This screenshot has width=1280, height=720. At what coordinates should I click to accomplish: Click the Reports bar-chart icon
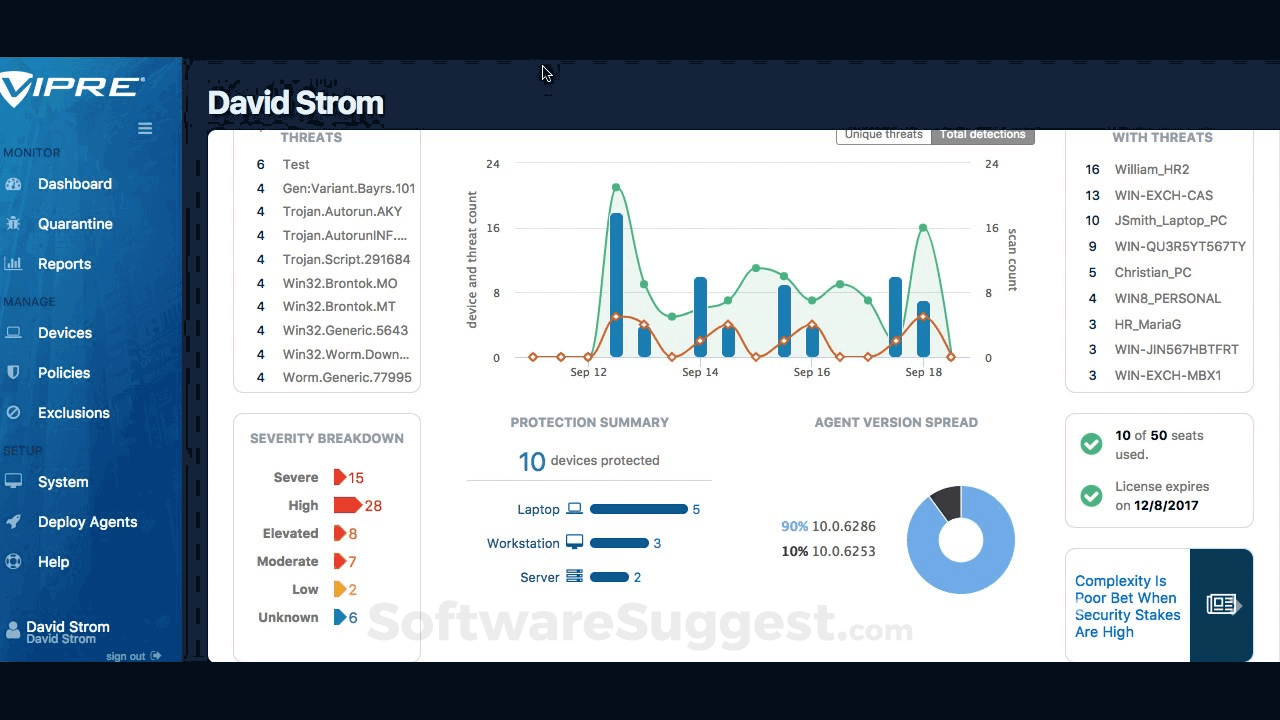pyautogui.click(x=13, y=264)
